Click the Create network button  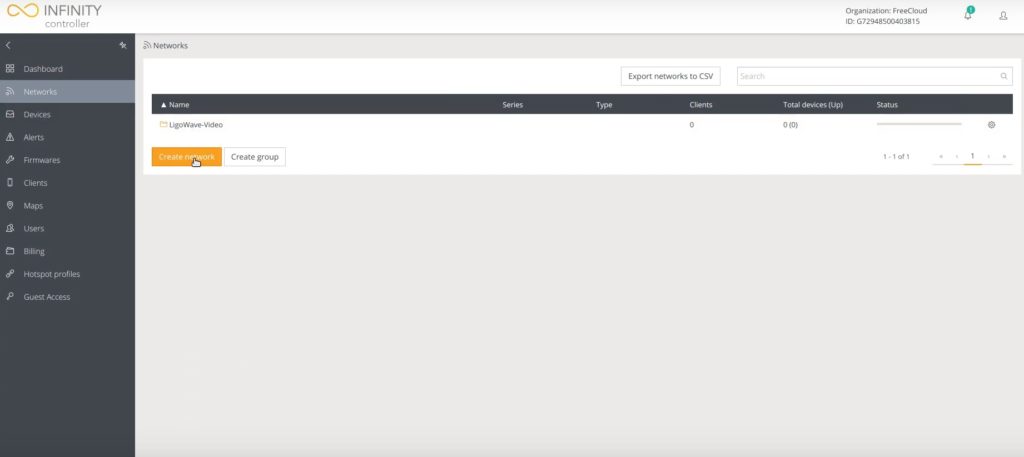pyautogui.click(x=187, y=157)
